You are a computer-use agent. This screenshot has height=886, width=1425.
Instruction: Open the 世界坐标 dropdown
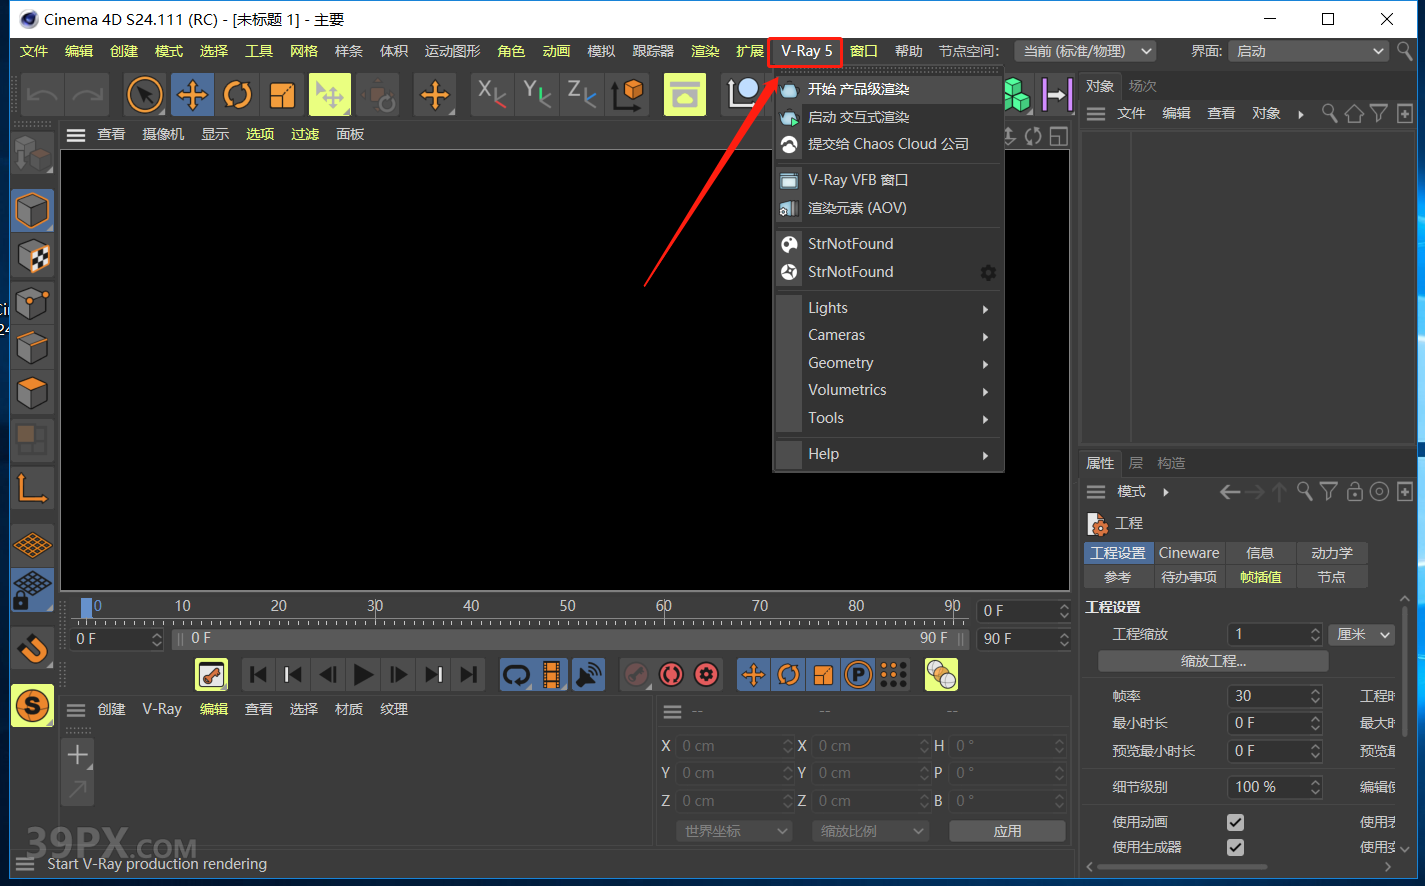click(x=734, y=831)
